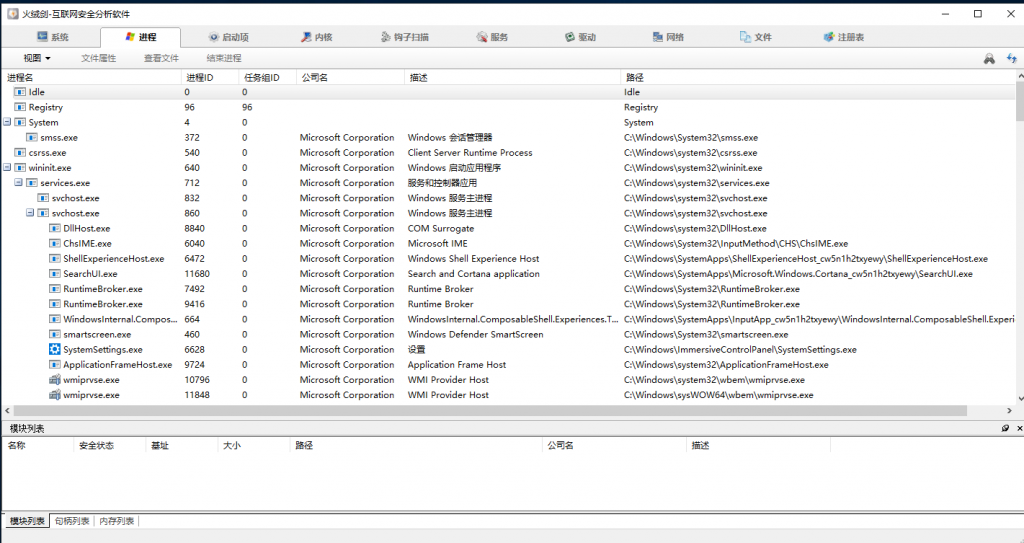
Task: Open the 系统 tab
Action: pyautogui.click(x=52, y=37)
